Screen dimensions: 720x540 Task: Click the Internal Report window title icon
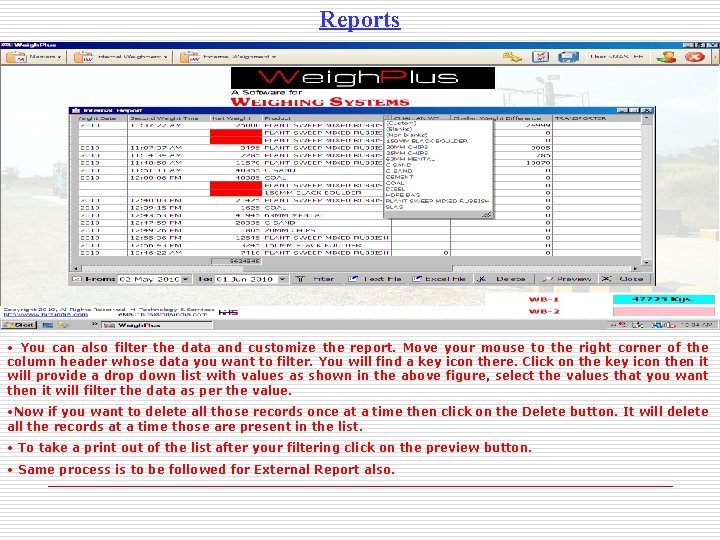[x=76, y=111]
